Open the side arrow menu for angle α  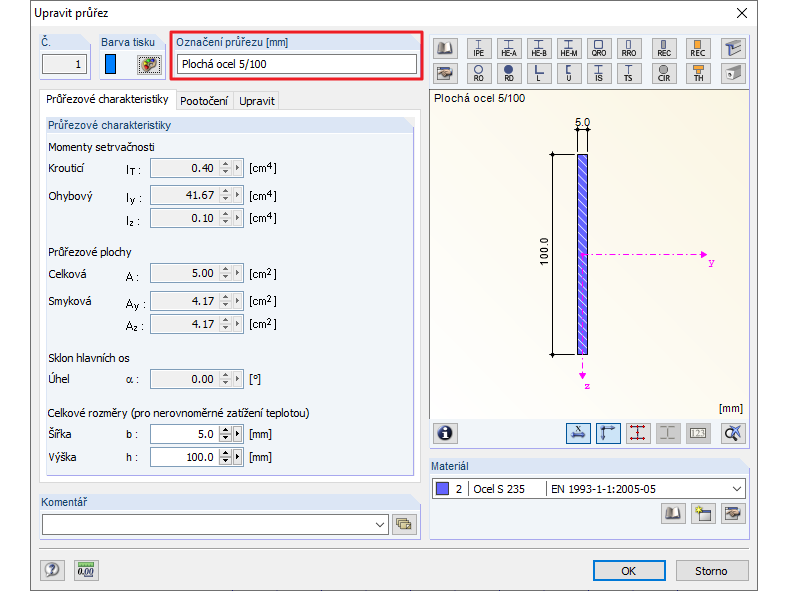[x=238, y=379]
